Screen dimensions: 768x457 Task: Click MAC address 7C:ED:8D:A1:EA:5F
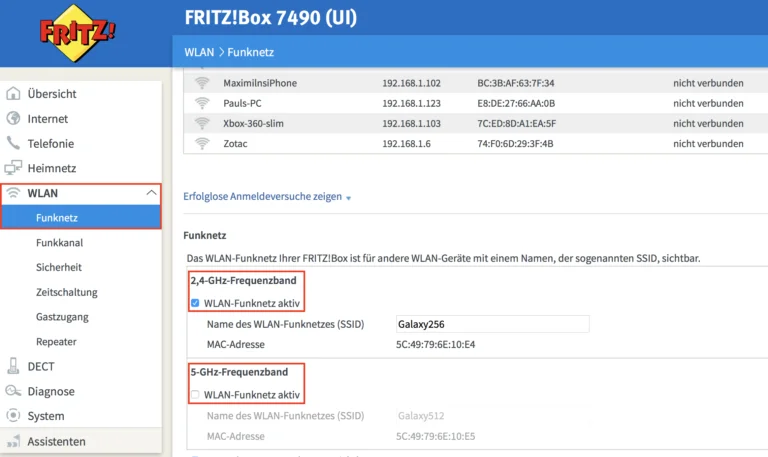coord(517,123)
